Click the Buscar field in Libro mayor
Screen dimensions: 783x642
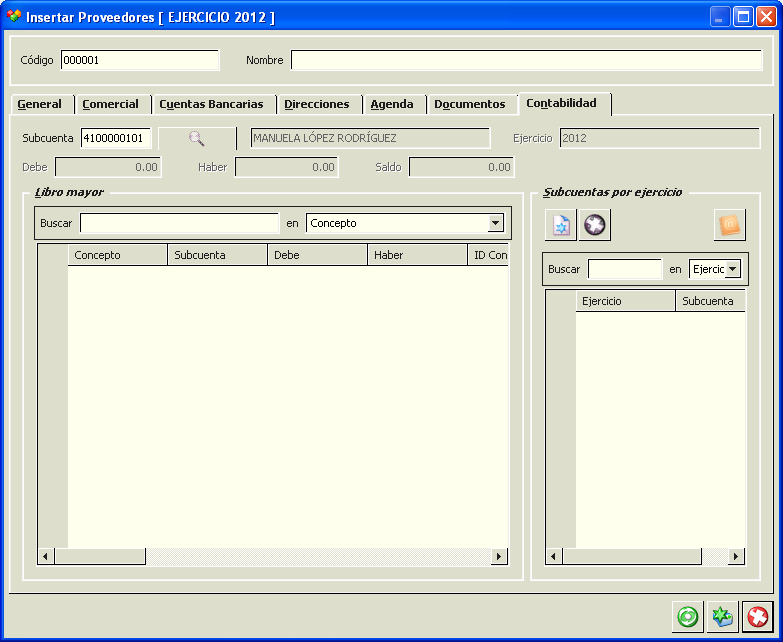point(179,223)
